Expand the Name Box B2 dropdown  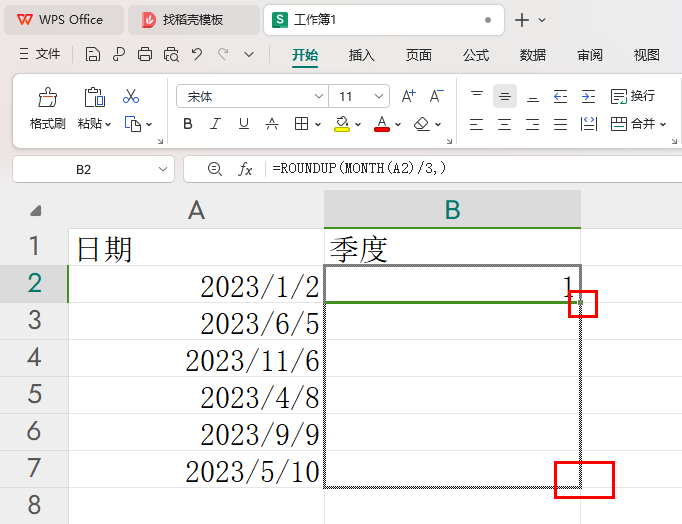pos(163,169)
